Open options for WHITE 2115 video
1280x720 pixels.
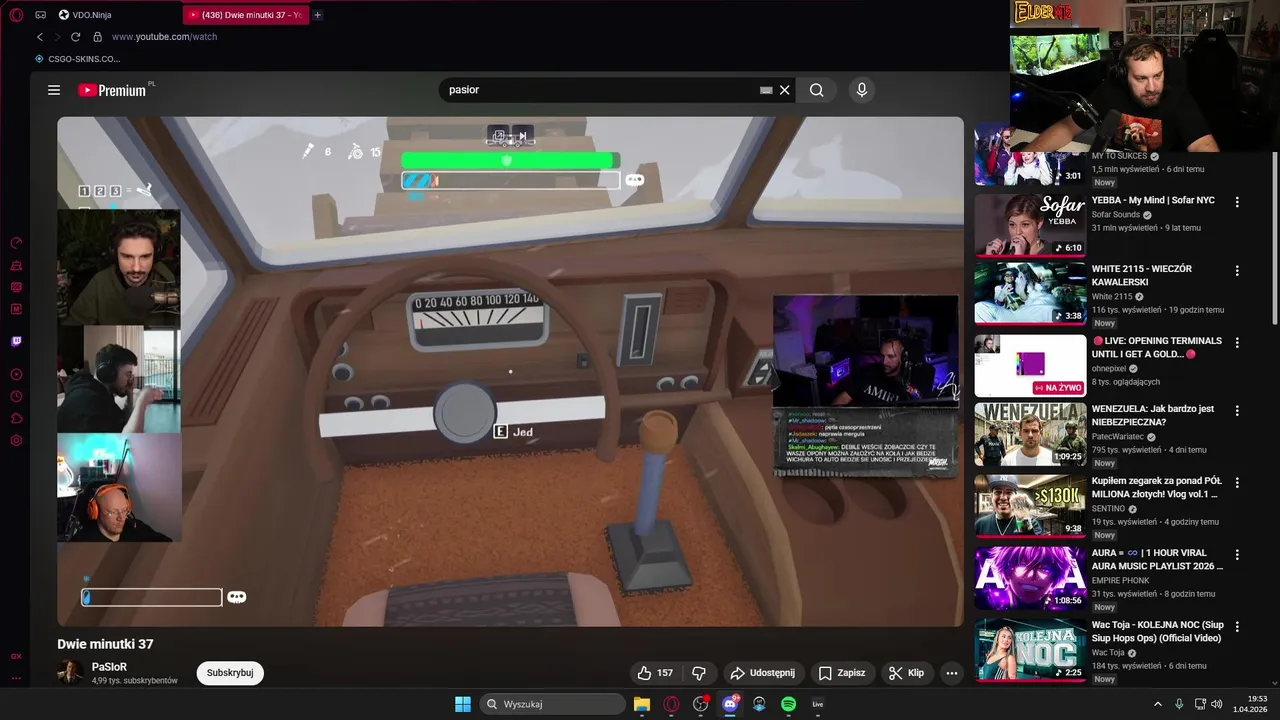(1237, 270)
